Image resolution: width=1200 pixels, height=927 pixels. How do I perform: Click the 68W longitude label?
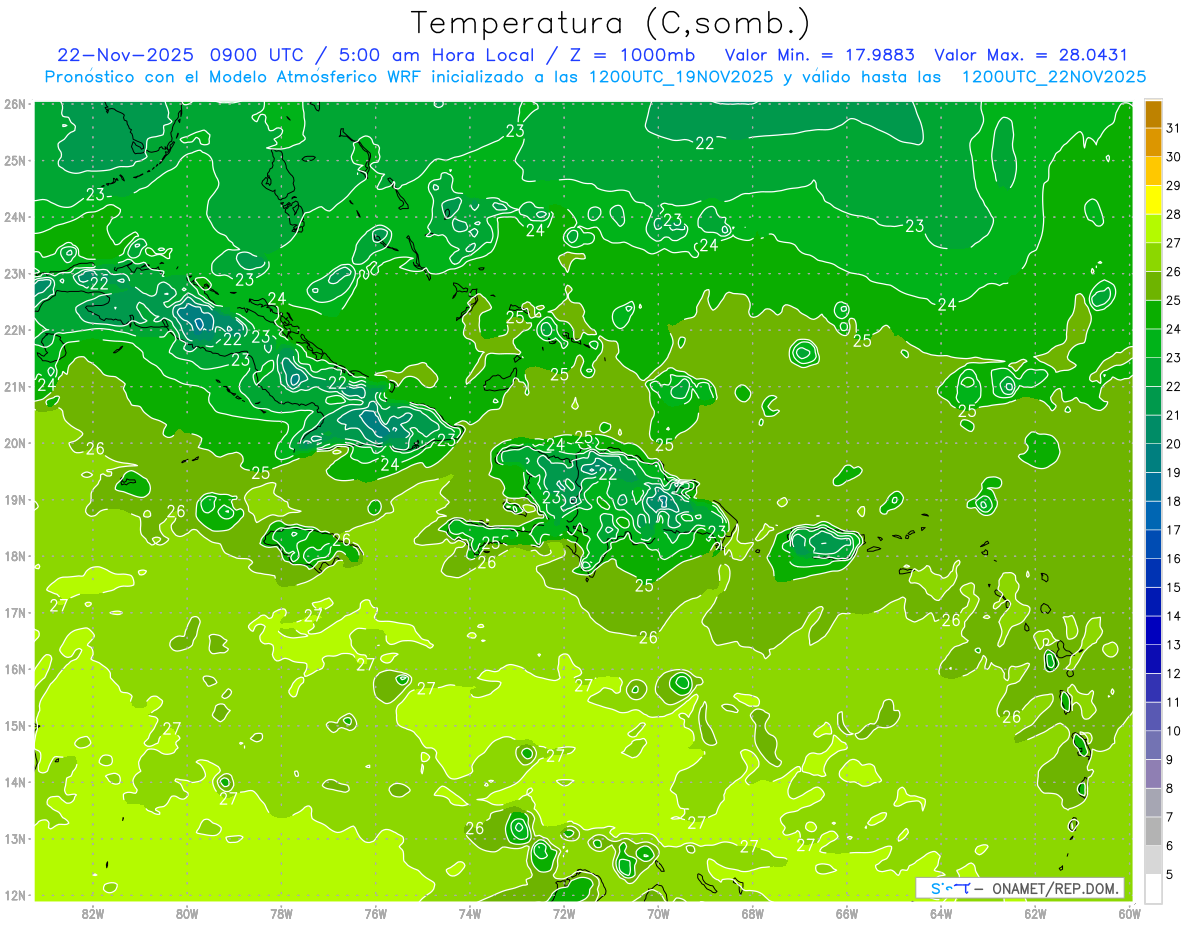pyautogui.click(x=753, y=913)
